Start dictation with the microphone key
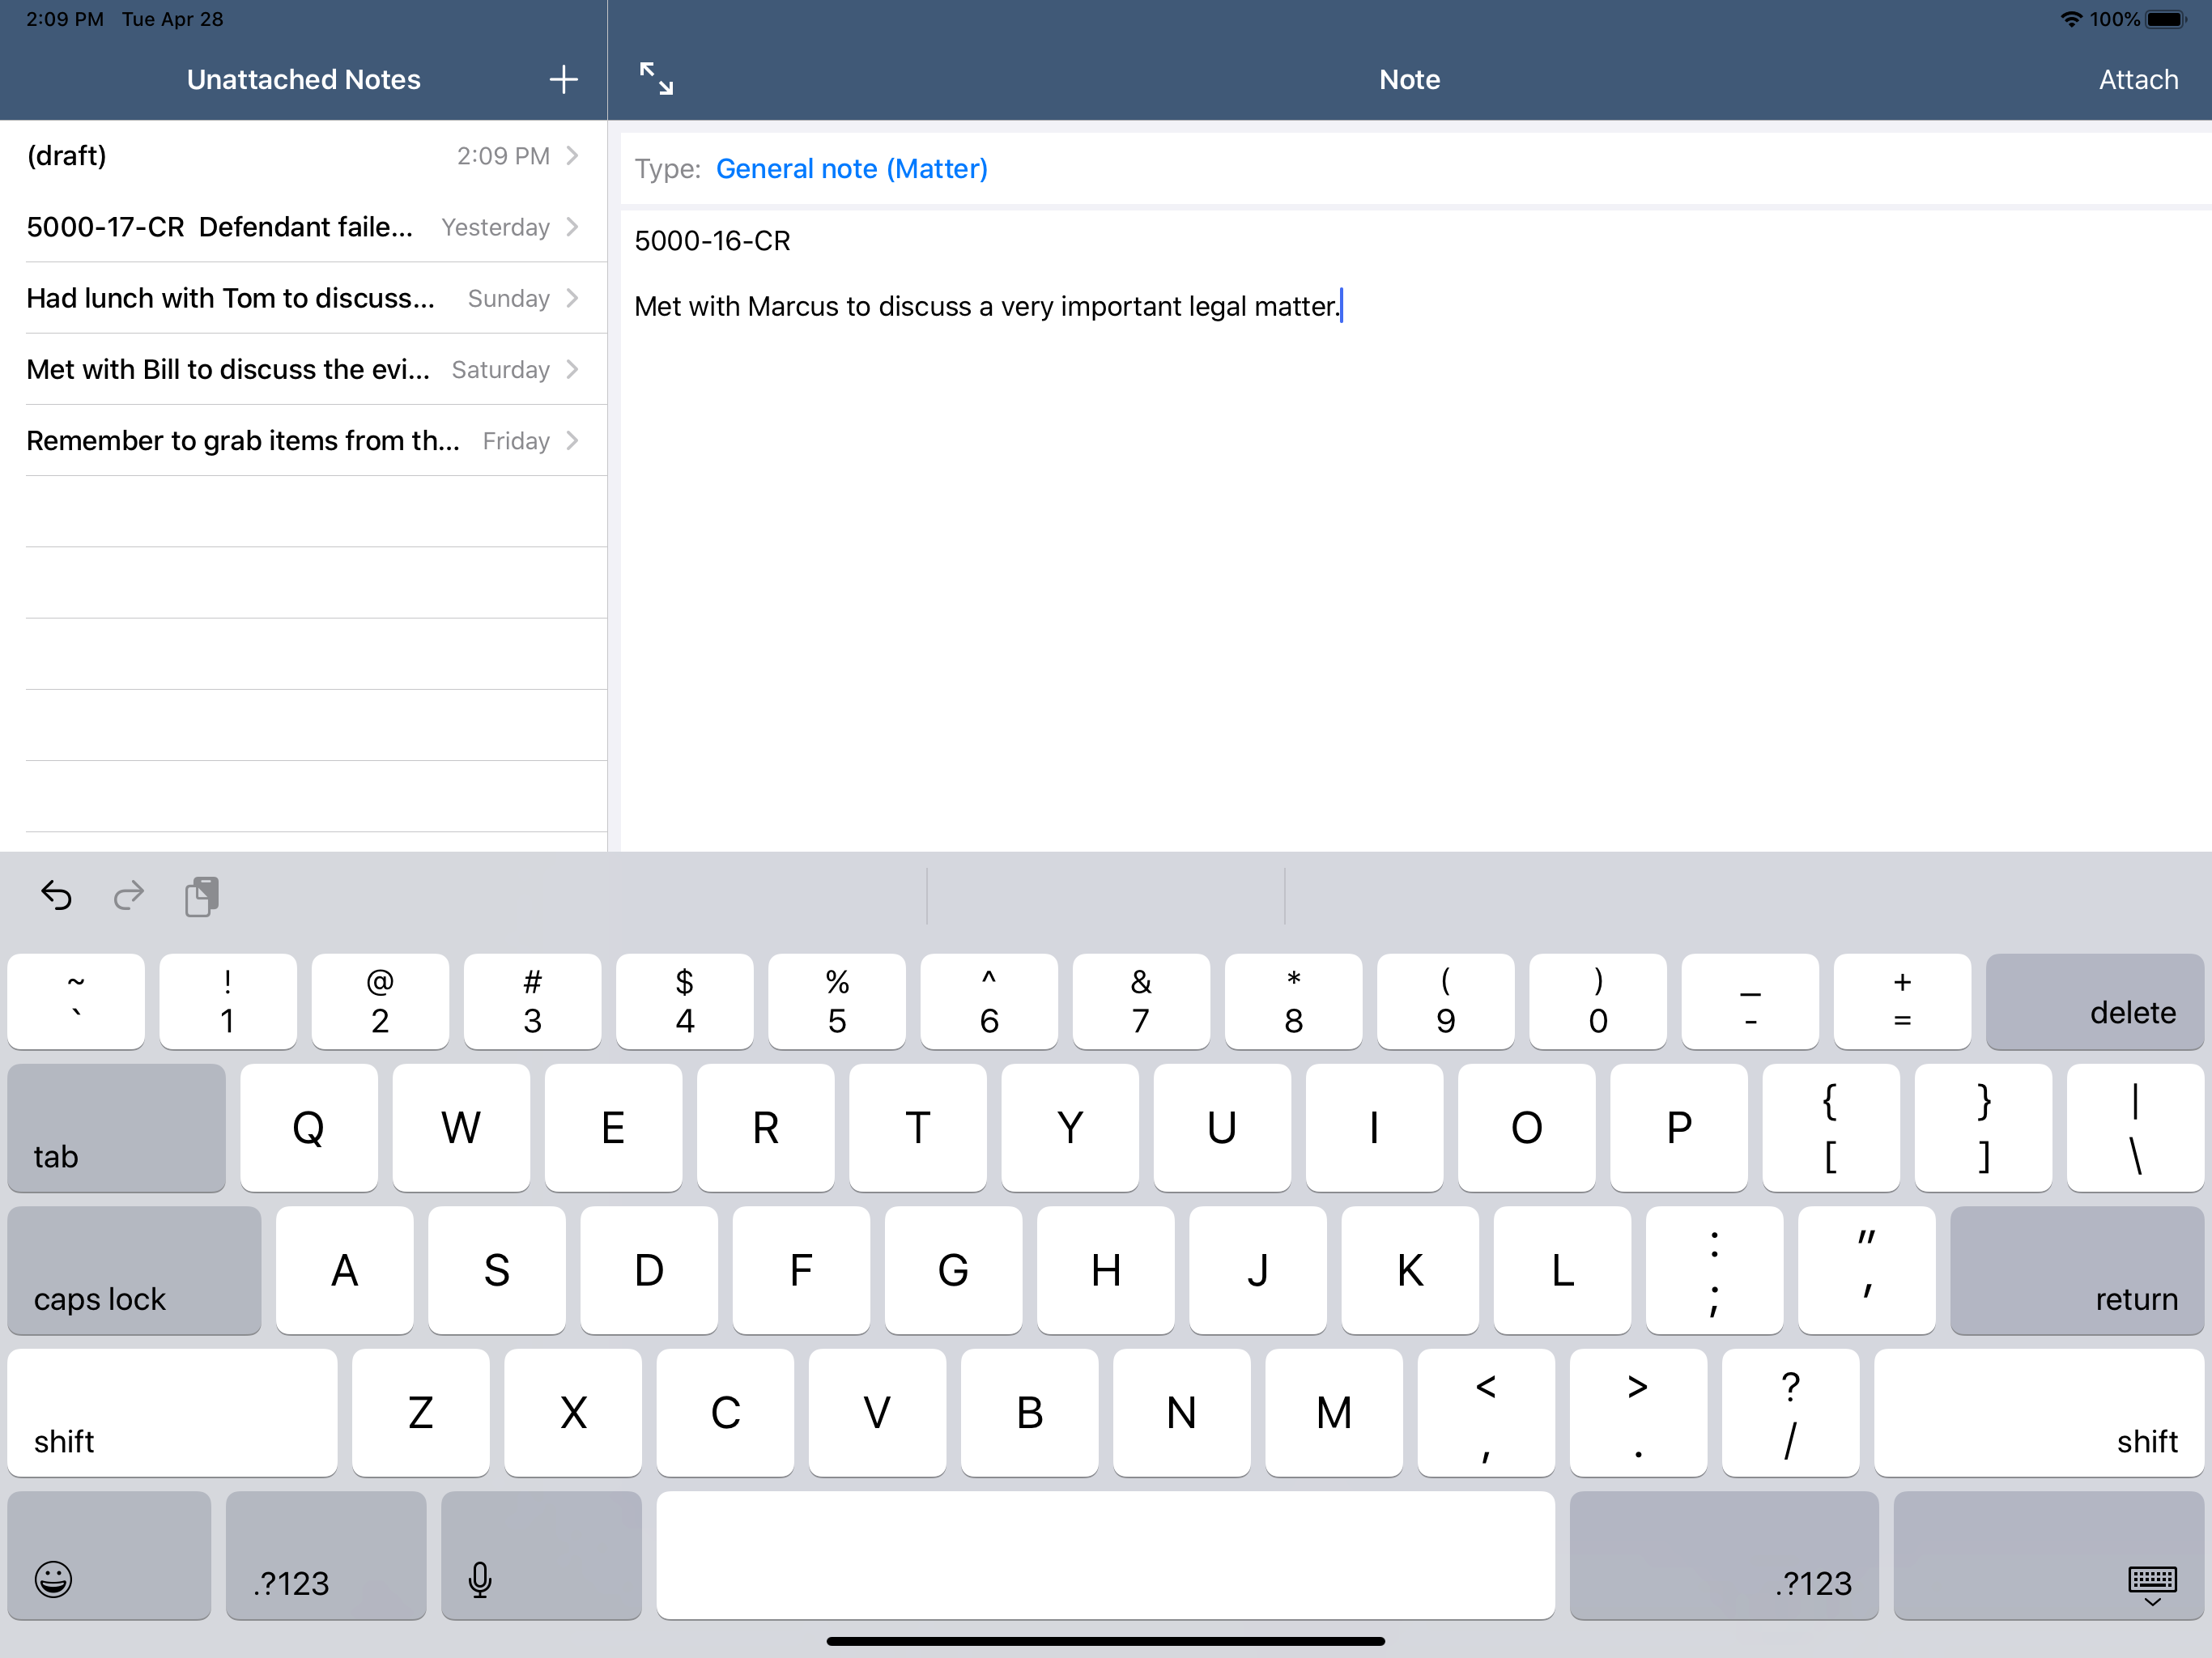 click(x=541, y=1555)
